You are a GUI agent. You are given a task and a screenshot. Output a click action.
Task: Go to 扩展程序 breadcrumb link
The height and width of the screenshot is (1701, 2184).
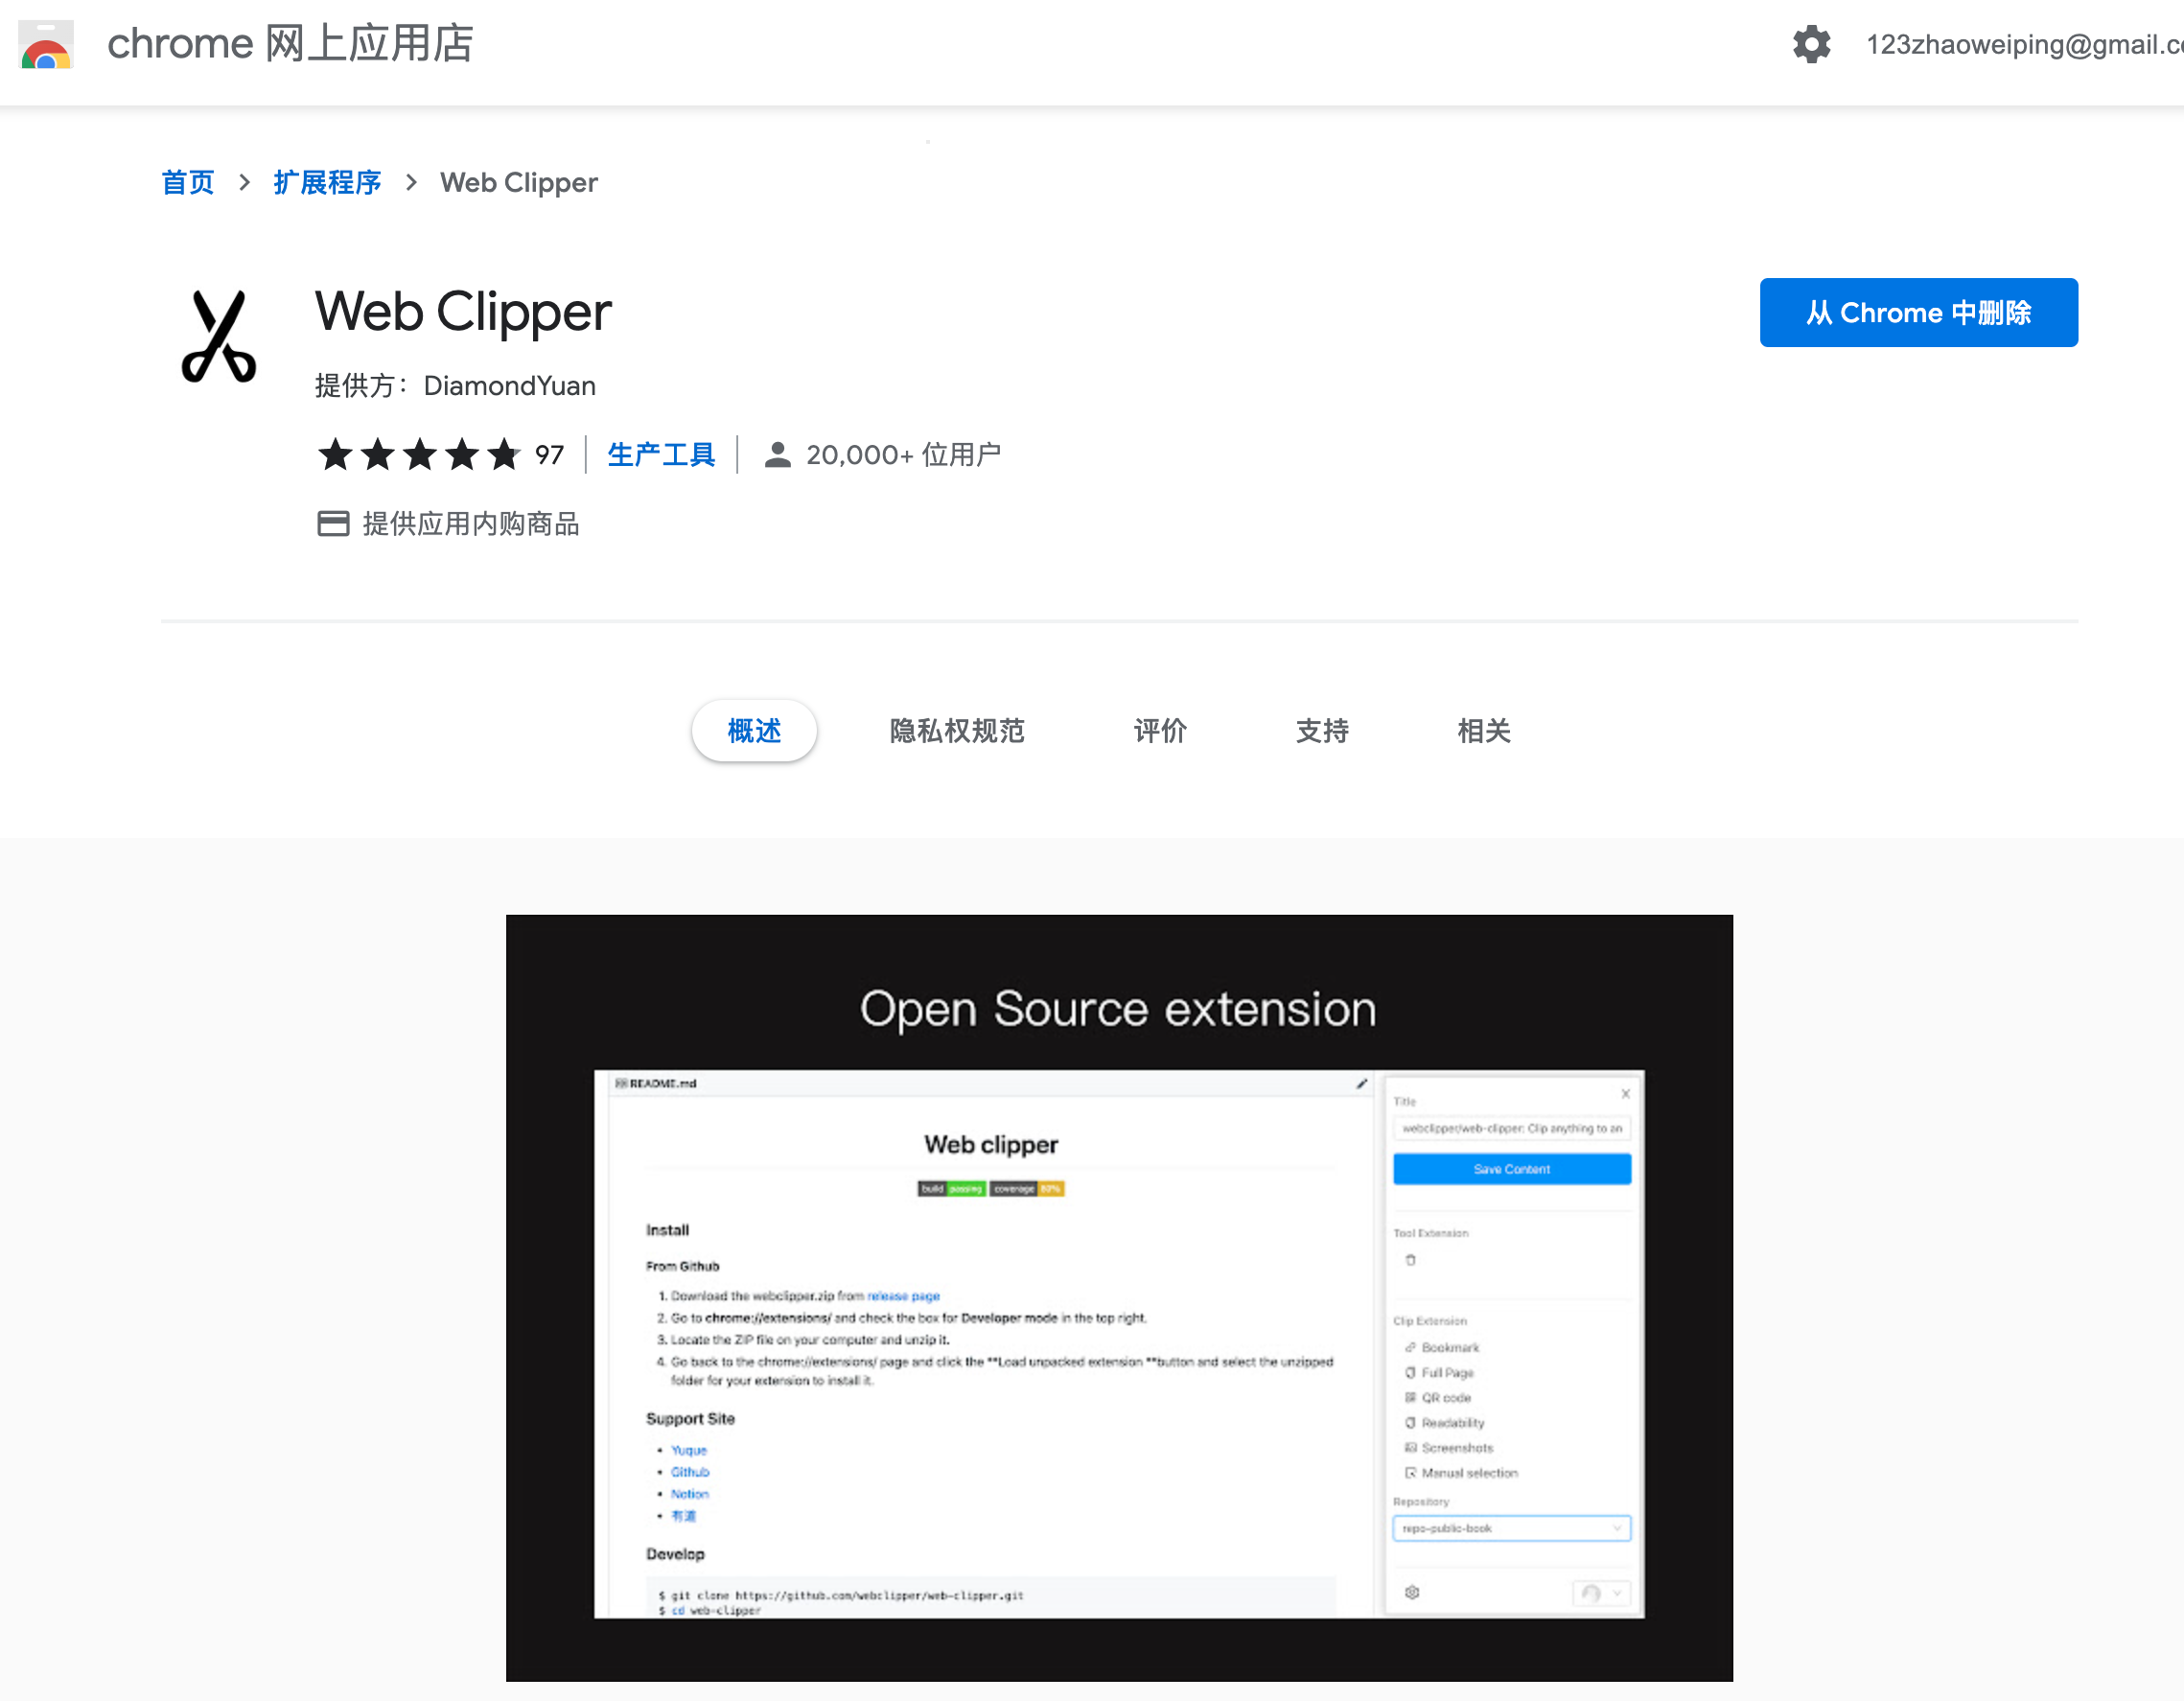point(327,183)
